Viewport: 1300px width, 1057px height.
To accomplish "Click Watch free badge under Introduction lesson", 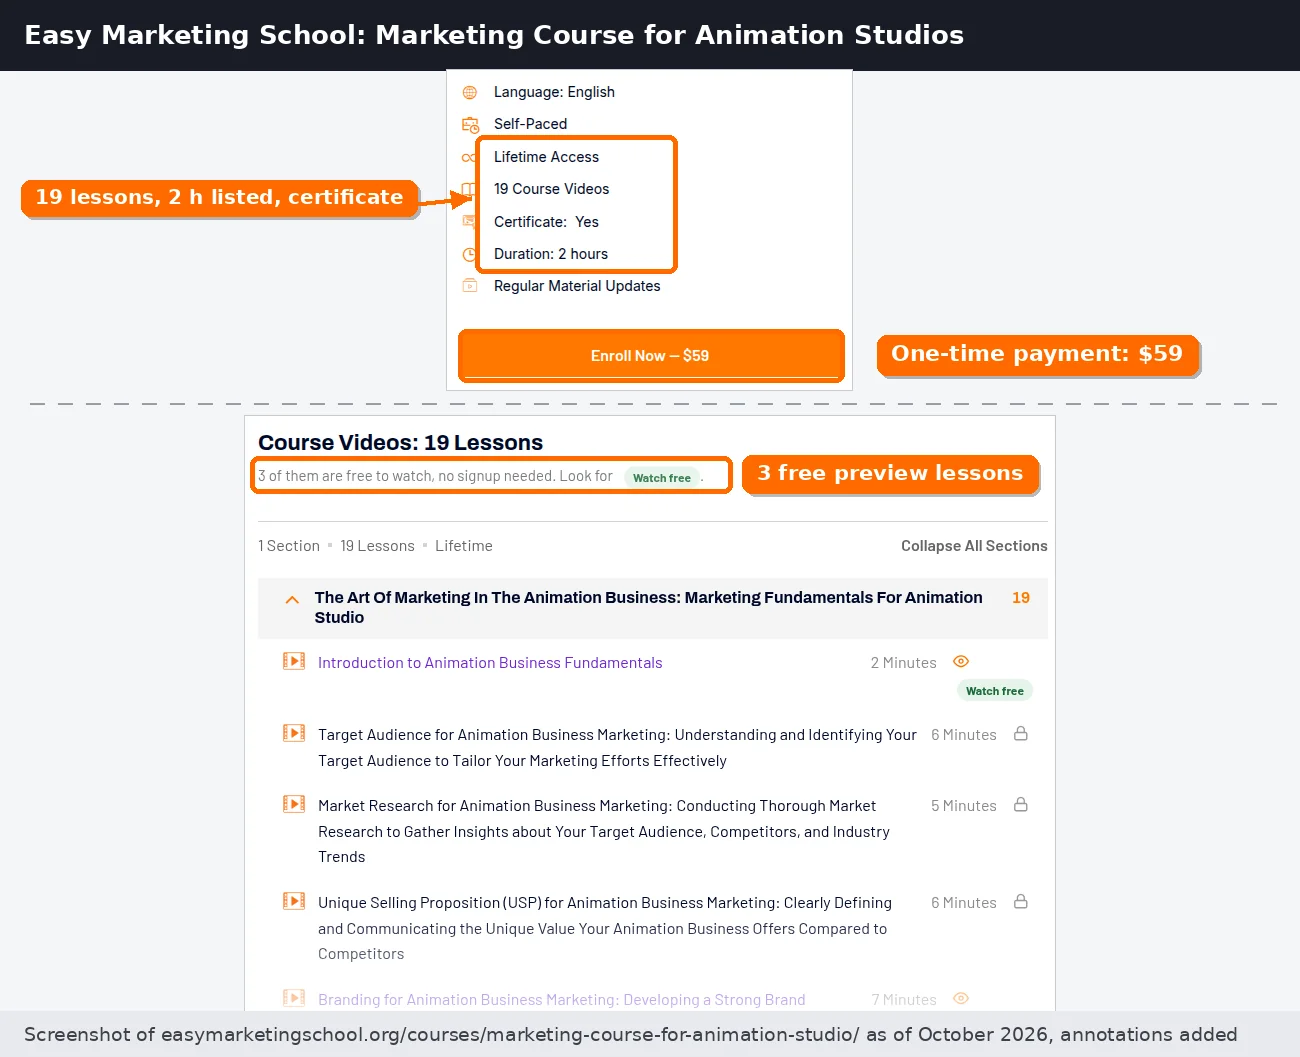I will coord(995,691).
